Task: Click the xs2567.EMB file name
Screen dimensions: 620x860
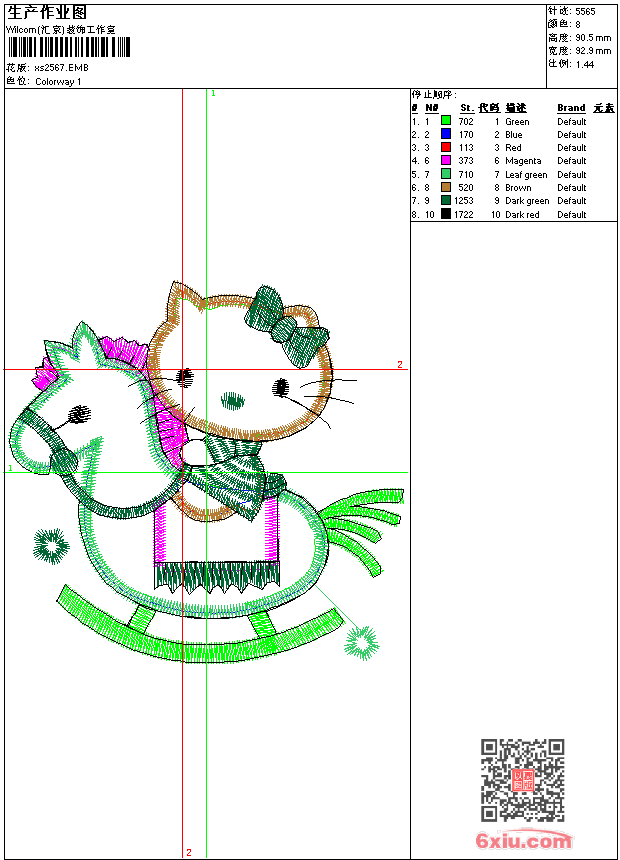Action: (62, 68)
